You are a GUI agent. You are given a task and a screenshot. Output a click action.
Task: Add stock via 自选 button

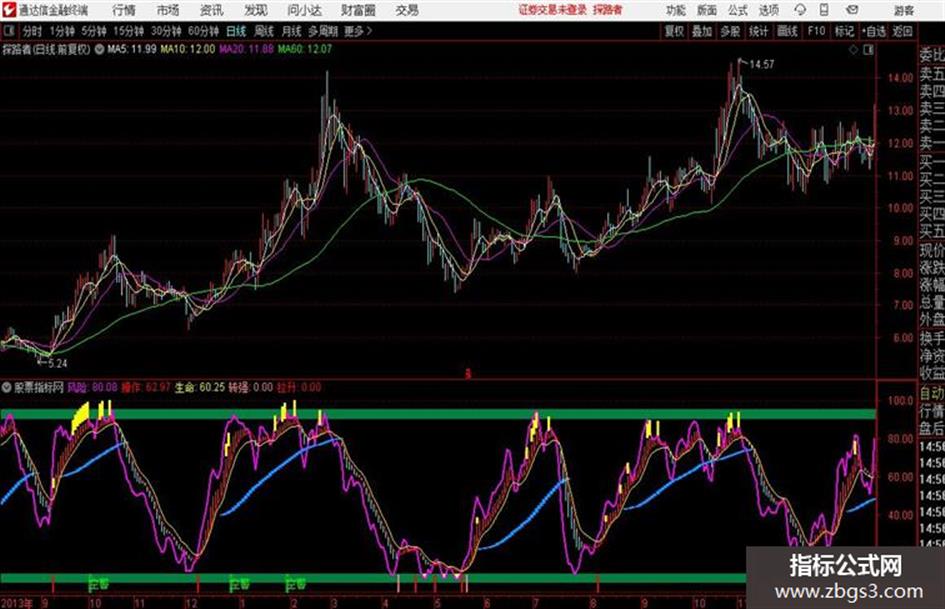pyautogui.click(x=874, y=31)
